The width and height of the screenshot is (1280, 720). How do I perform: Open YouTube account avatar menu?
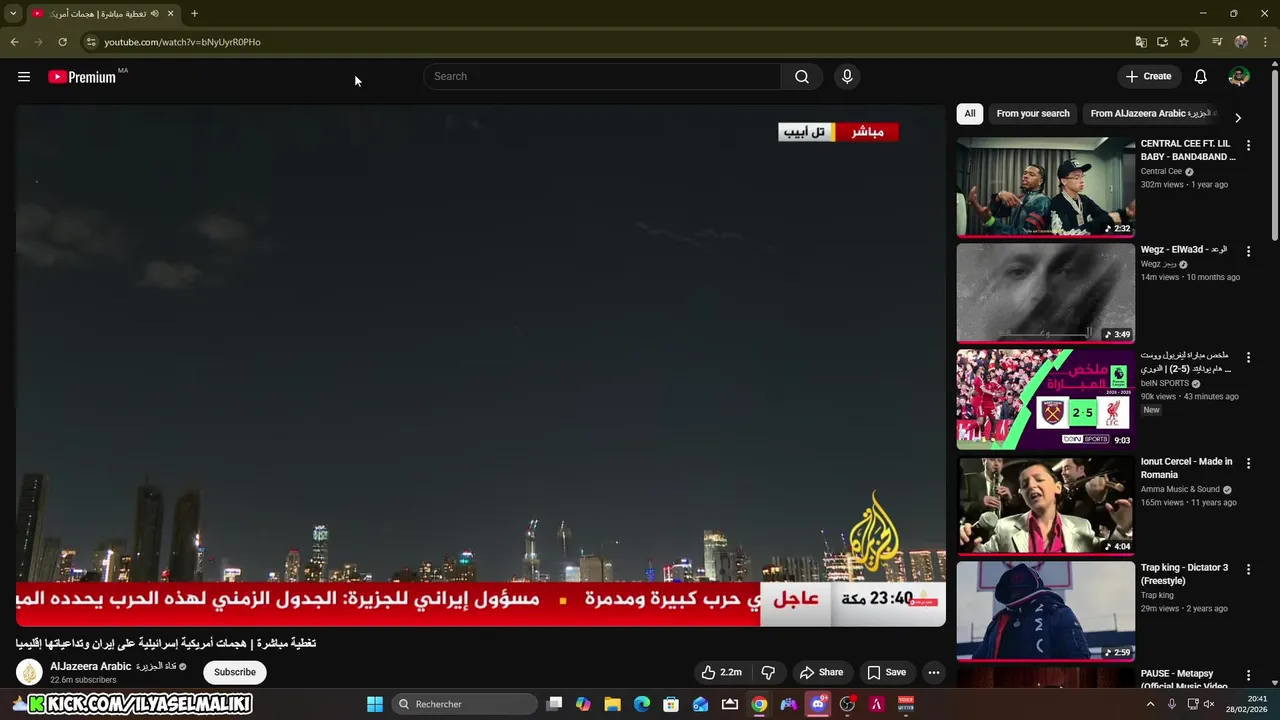click(x=1238, y=77)
